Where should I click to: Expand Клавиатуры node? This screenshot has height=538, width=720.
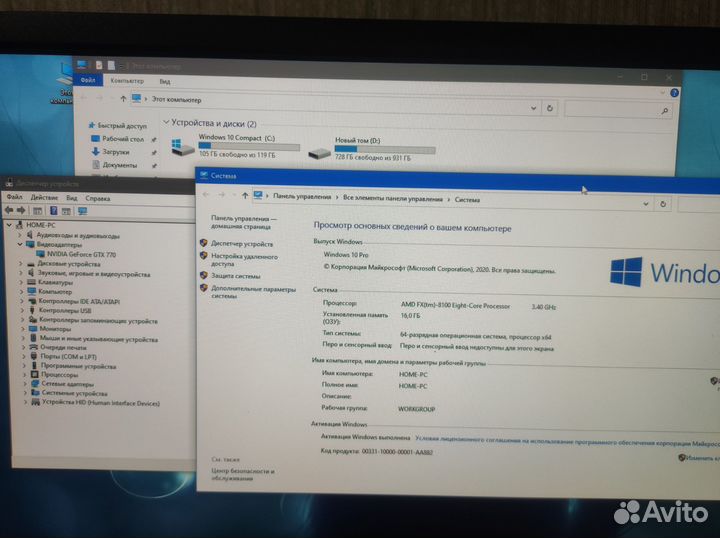click(21, 282)
